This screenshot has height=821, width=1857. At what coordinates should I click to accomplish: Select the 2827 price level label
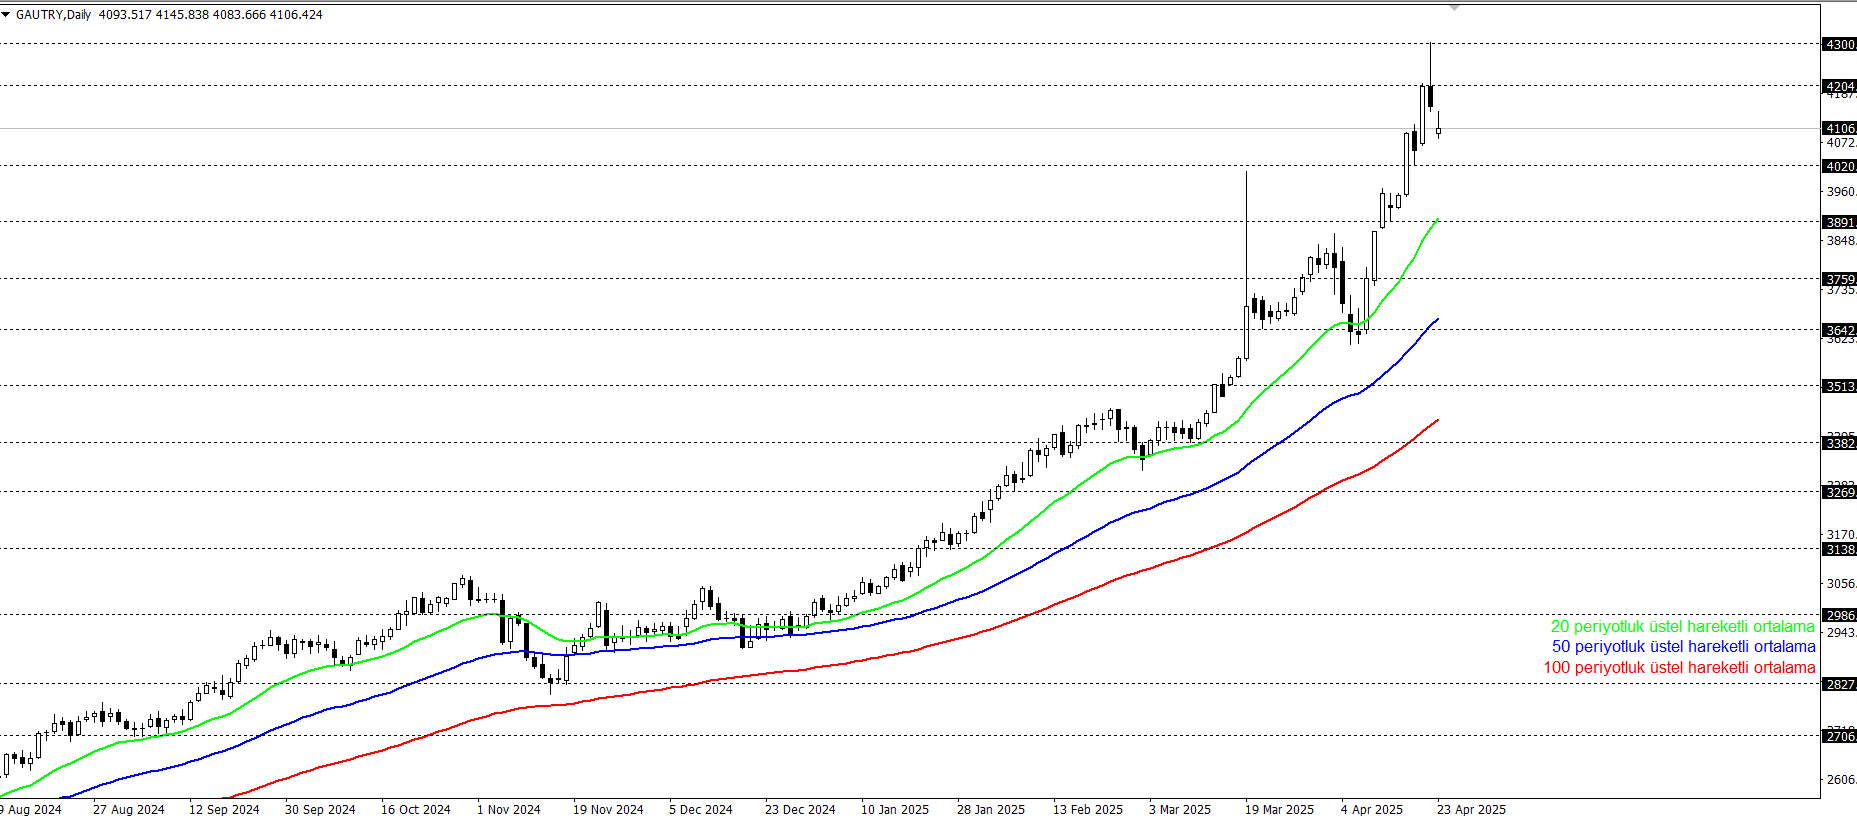click(1839, 684)
